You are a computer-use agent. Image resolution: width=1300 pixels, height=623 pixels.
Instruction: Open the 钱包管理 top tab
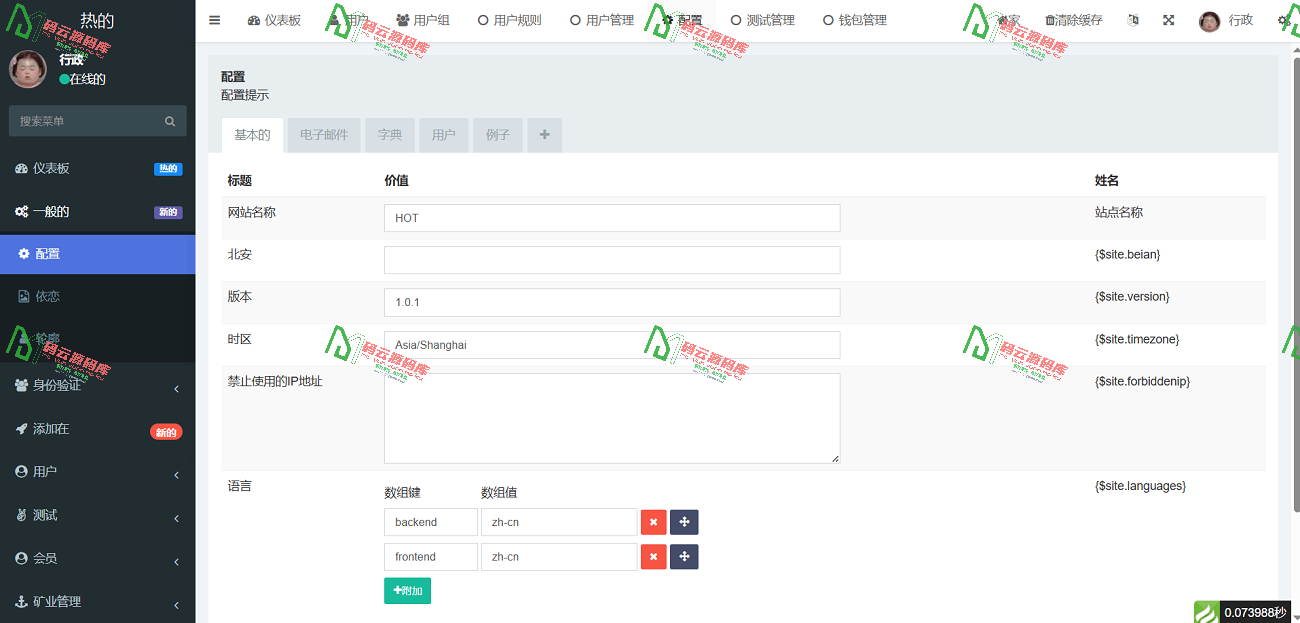855,20
